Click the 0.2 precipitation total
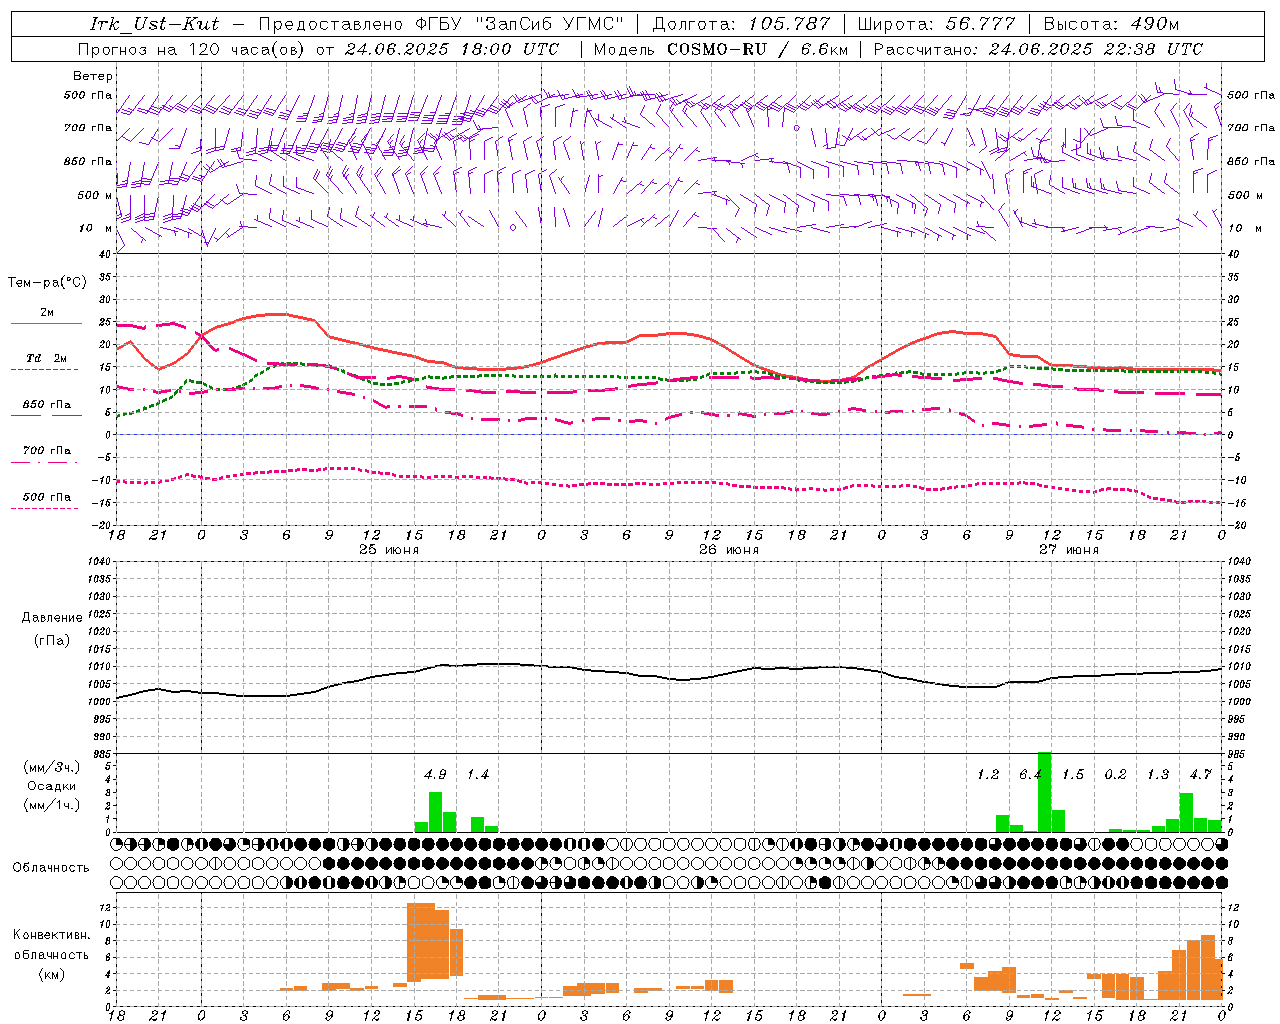Screen dimensions: 1280x1024 coord(1115,774)
